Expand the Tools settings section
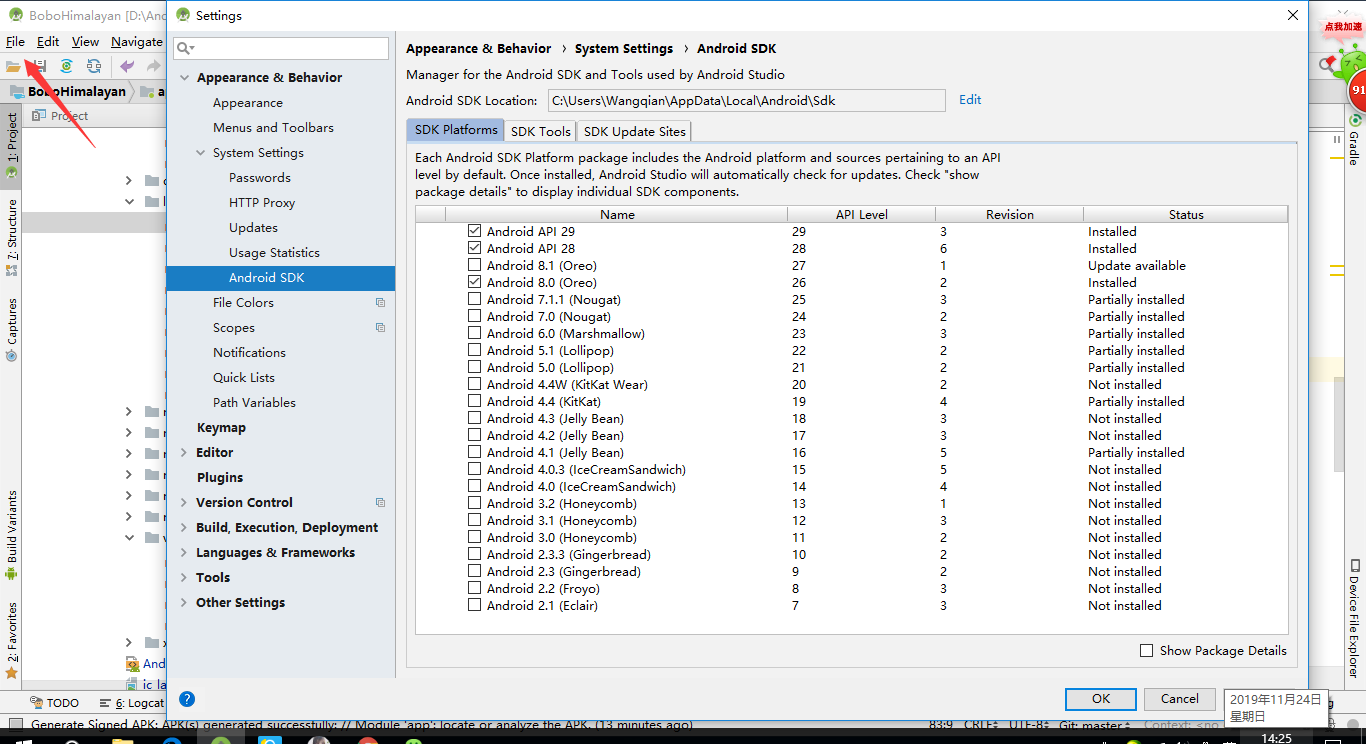 [x=184, y=577]
